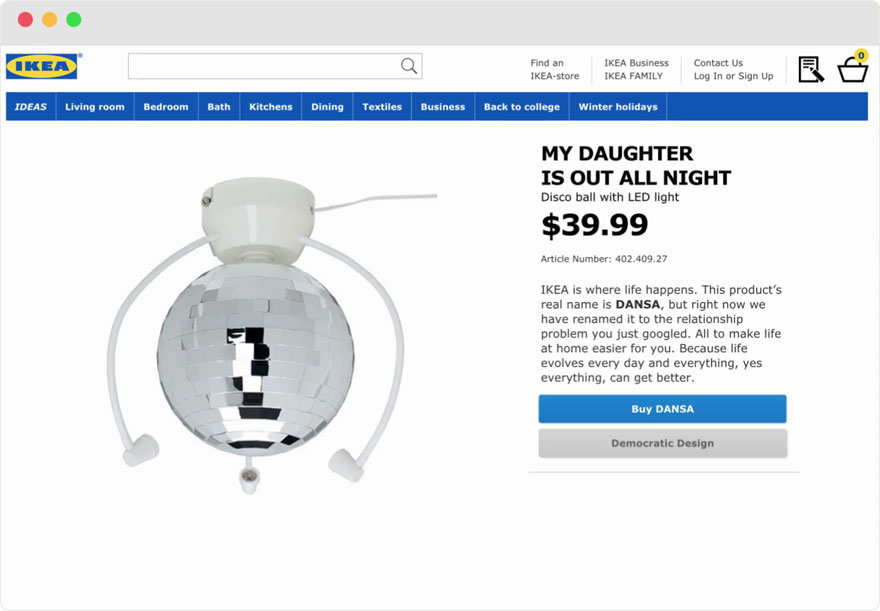Screen dimensions: 880x611
Task: Click the yellow minimize window button
Action: tap(49, 20)
